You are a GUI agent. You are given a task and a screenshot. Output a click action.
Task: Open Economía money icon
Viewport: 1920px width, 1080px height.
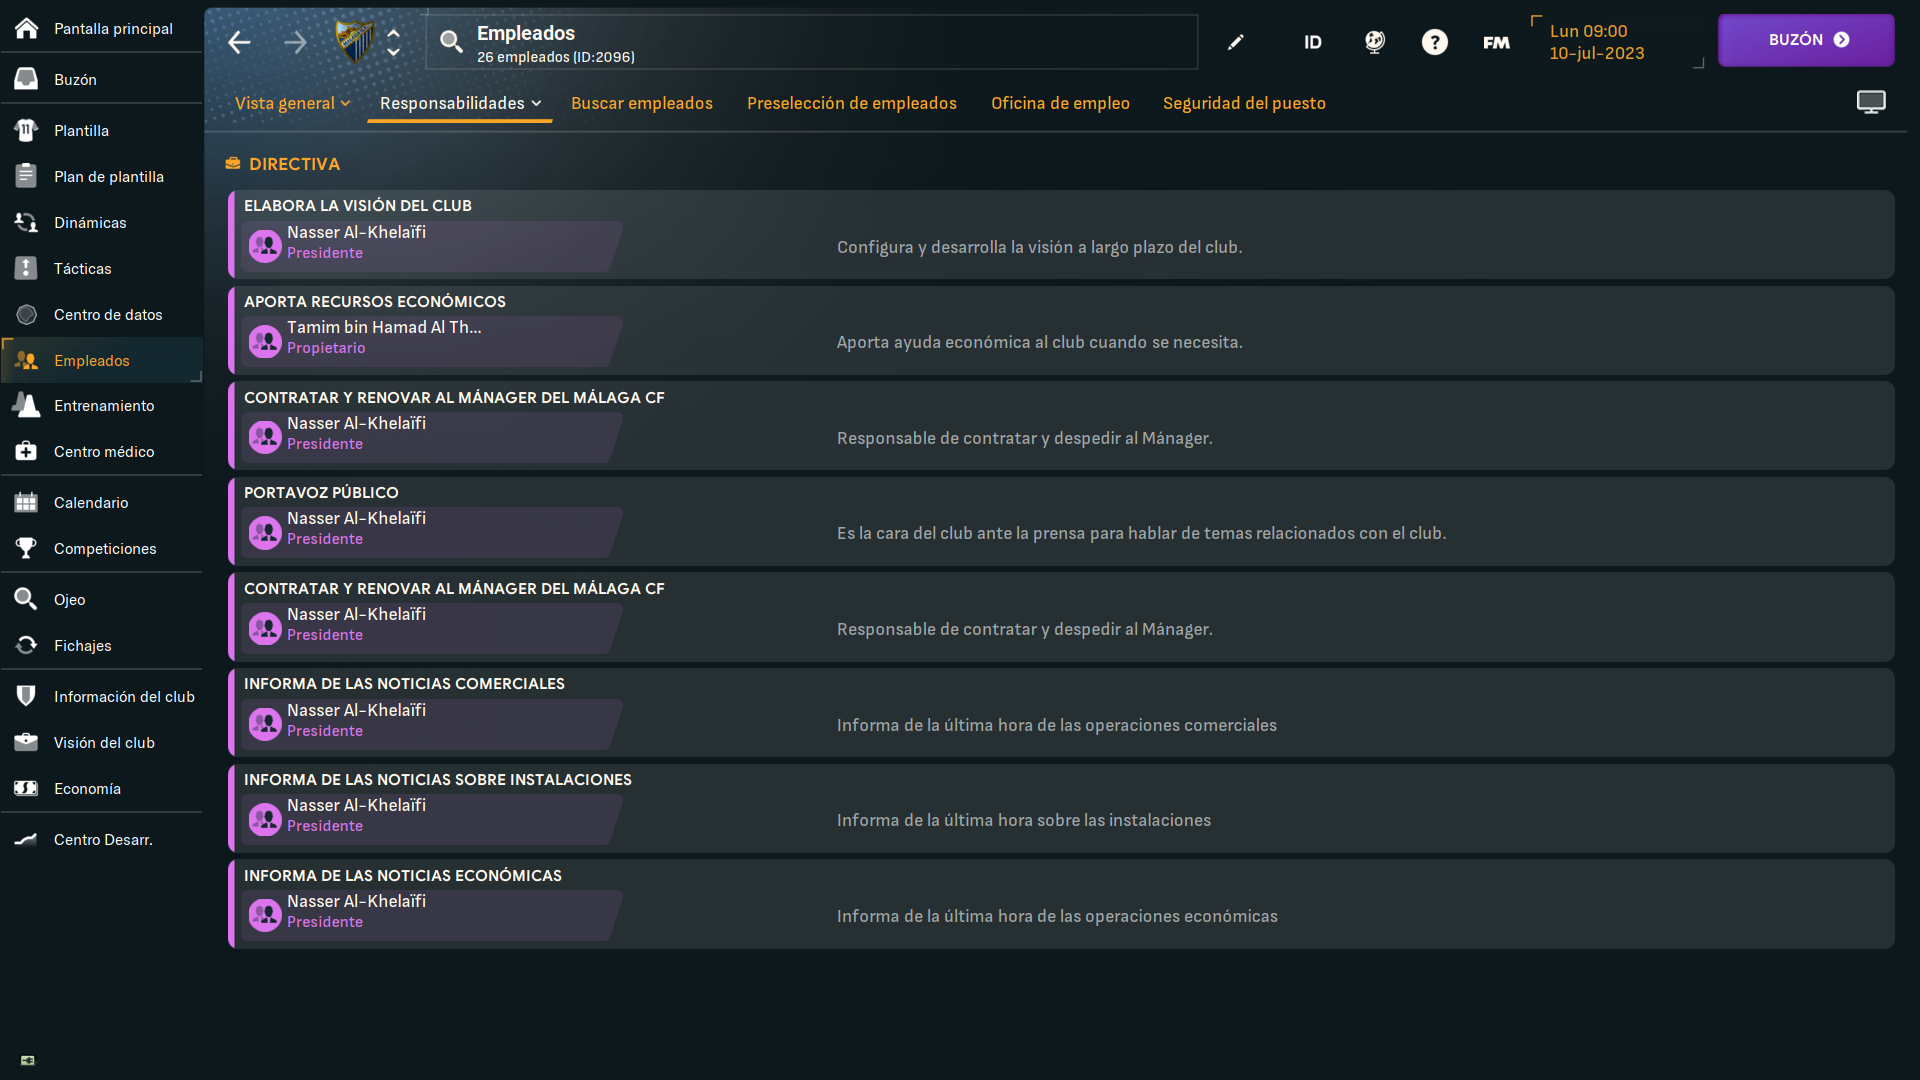coord(27,788)
